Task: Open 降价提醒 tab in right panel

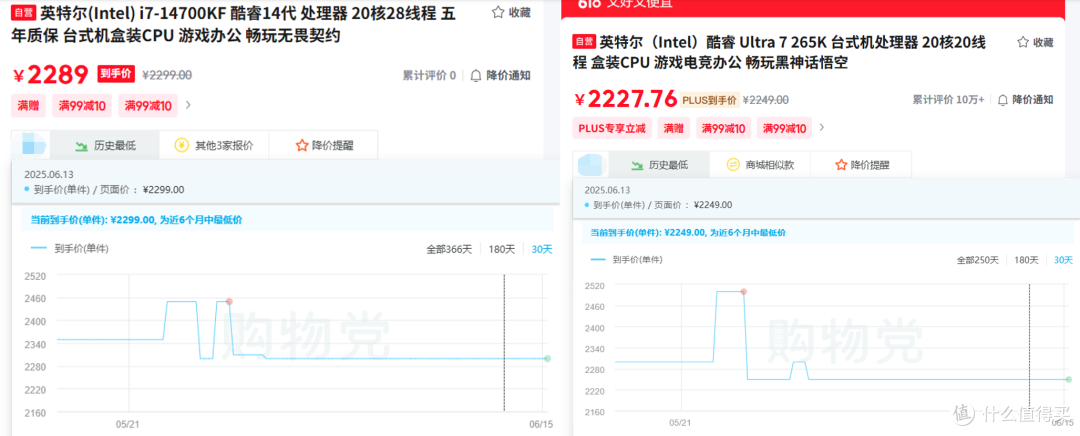Action: point(861,165)
